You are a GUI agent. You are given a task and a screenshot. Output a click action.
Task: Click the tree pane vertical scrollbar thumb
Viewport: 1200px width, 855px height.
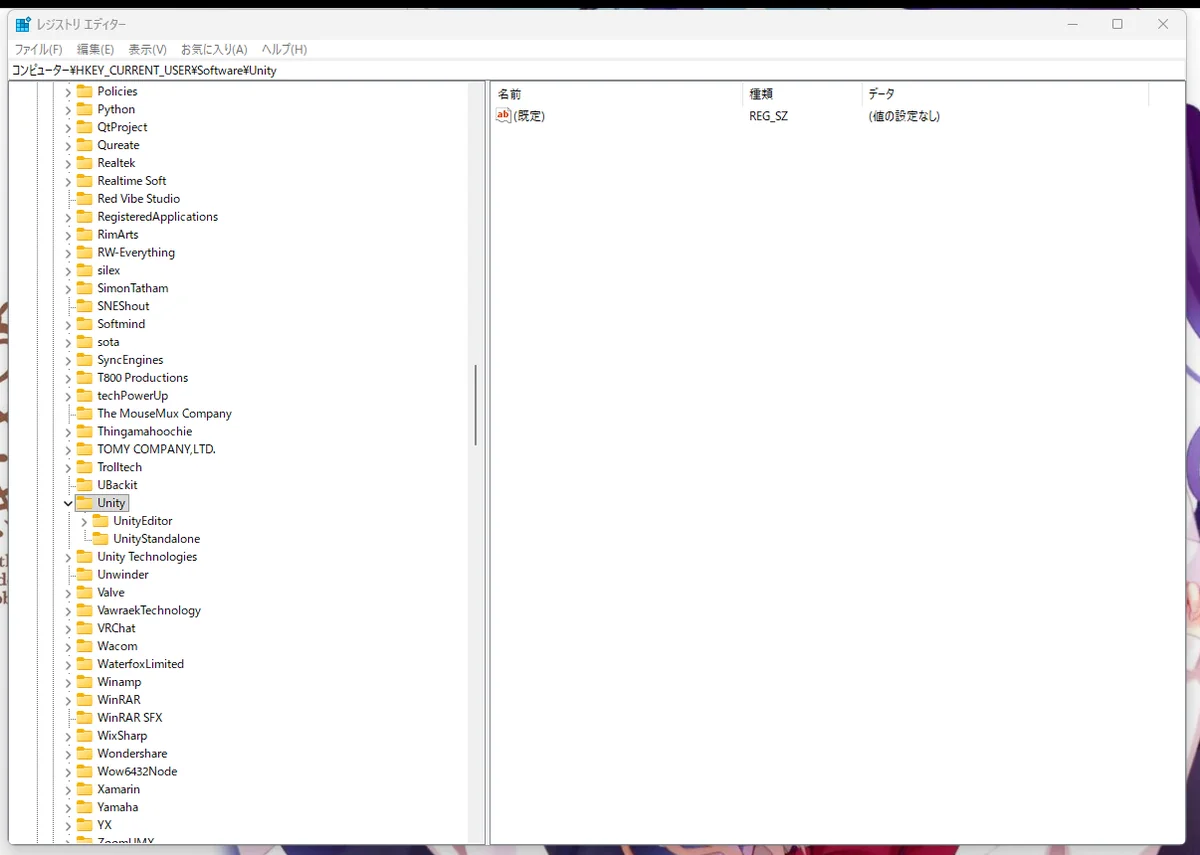tap(476, 405)
